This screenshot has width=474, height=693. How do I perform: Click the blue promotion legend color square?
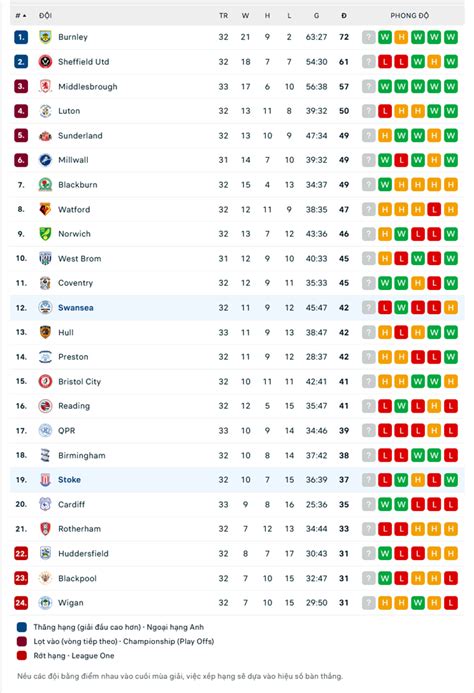click(22, 627)
